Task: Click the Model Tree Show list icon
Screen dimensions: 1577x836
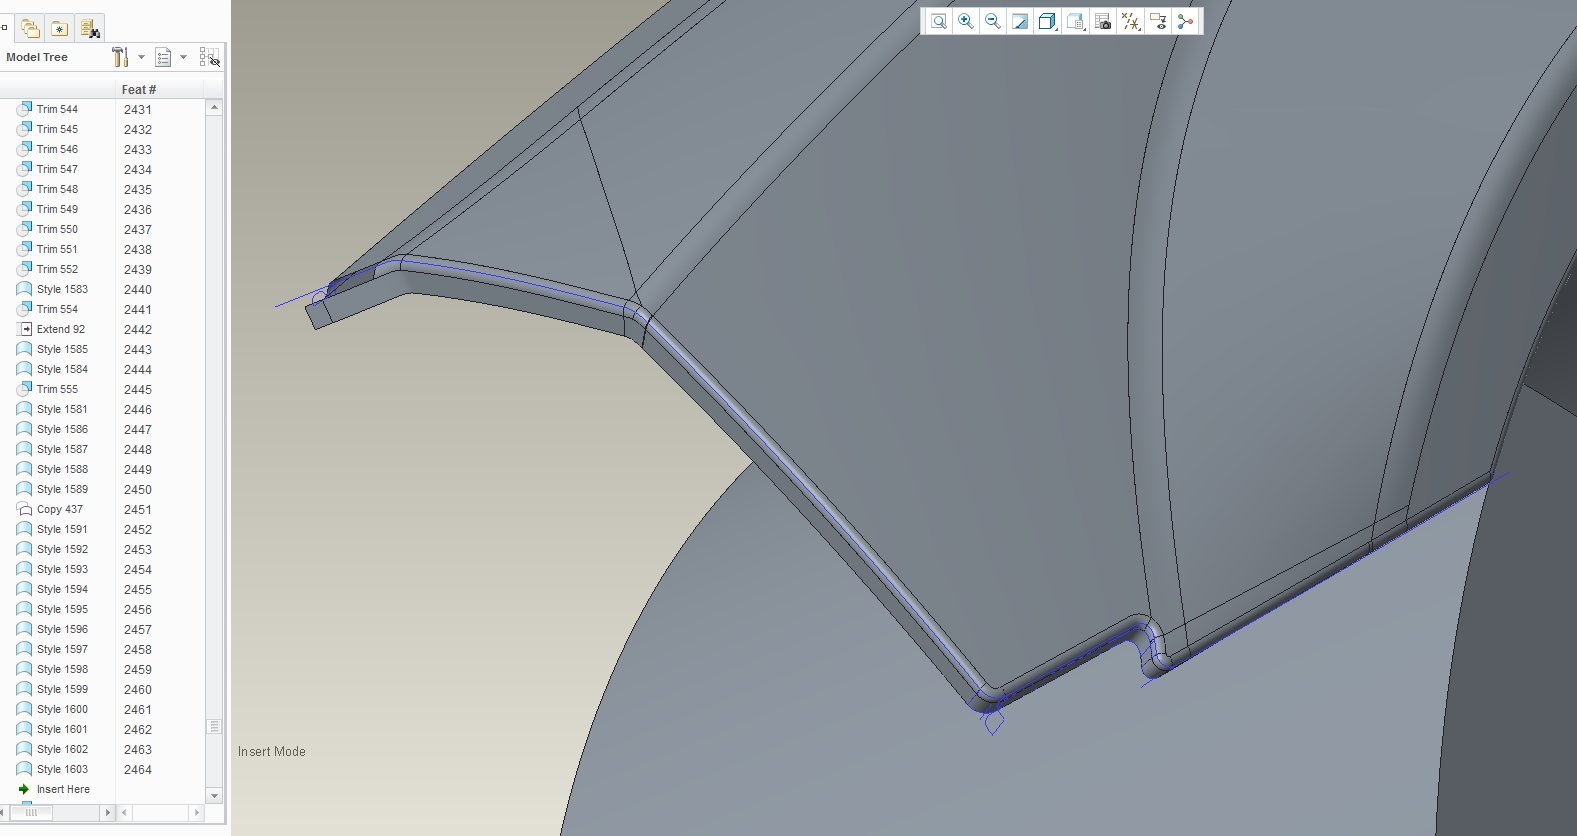Action: [164, 57]
